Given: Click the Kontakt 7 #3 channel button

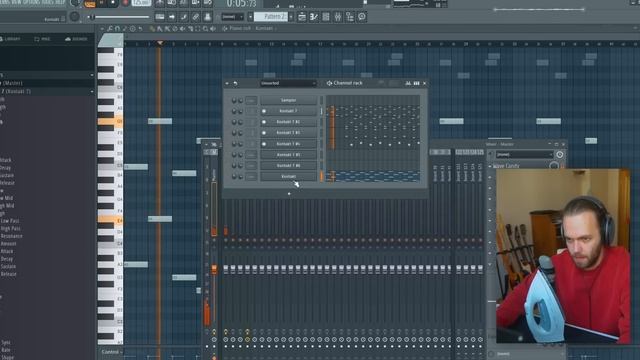Looking at the screenshot, I should coord(289,133).
